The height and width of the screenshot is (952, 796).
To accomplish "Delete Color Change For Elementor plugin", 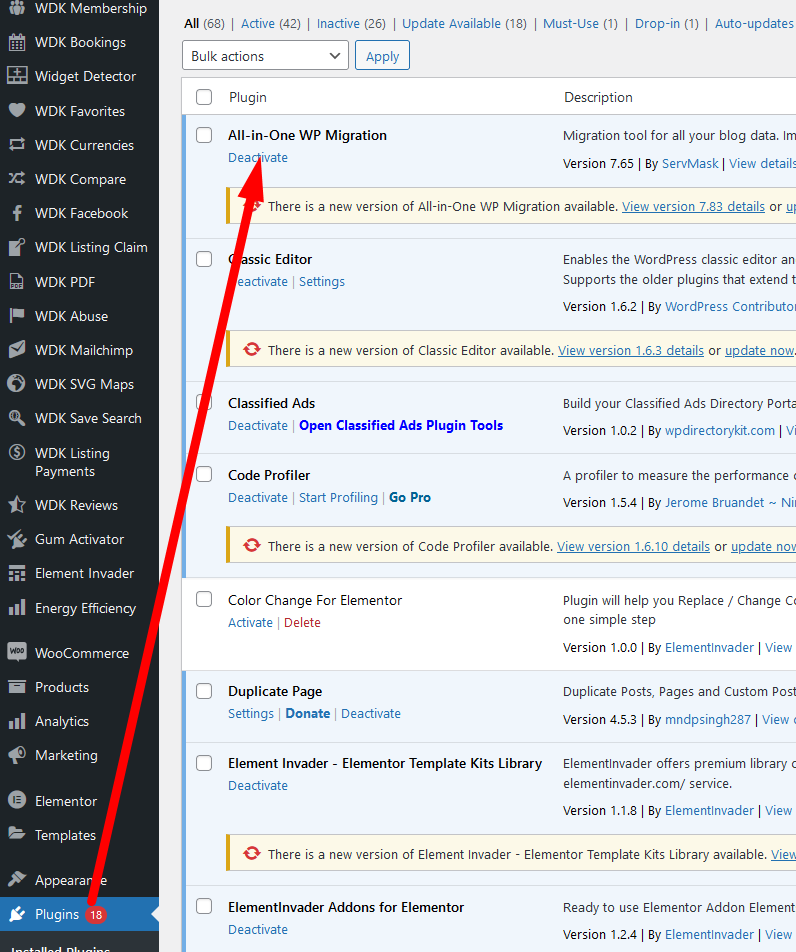I will (x=302, y=623).
